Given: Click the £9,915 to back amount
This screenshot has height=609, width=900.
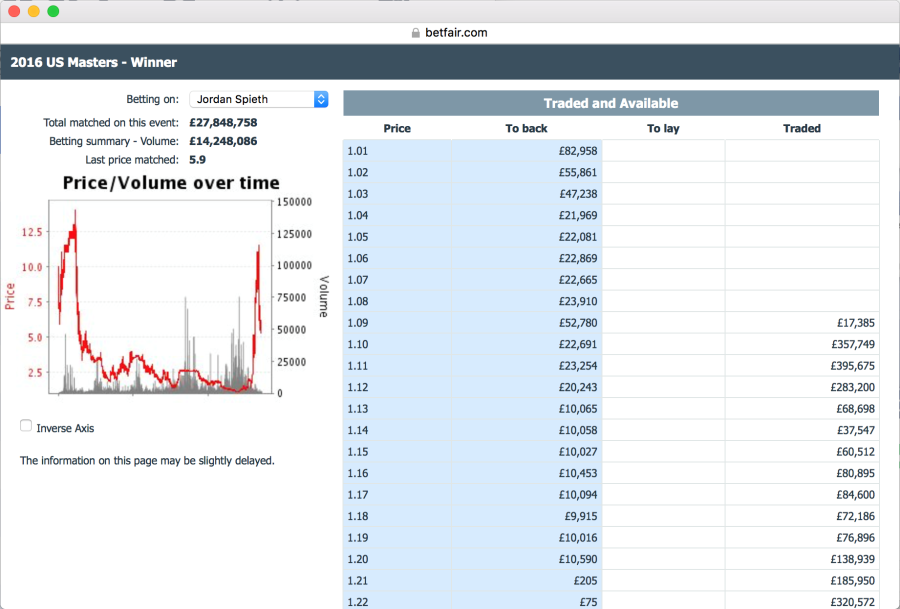Looking at the screenshot, I should click(x=581, y=516).
